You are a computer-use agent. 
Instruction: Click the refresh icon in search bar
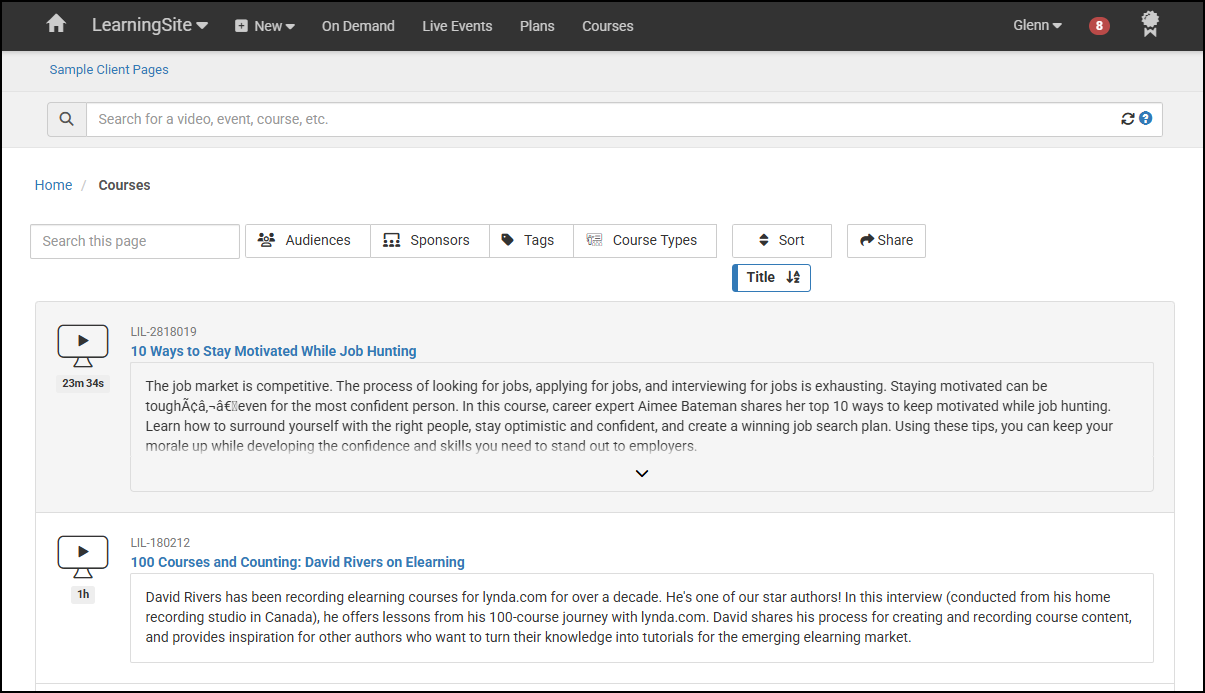click(x=1127, y=119)
